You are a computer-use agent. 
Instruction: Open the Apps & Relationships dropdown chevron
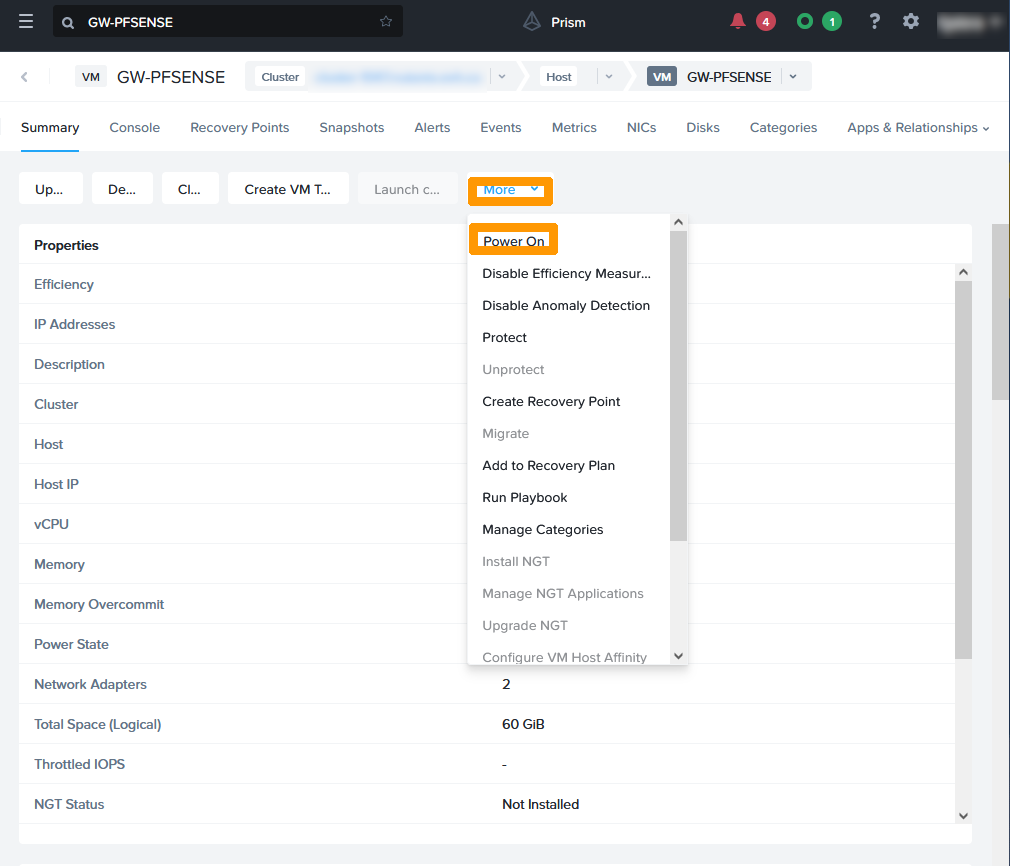click(x=984, y=128)
